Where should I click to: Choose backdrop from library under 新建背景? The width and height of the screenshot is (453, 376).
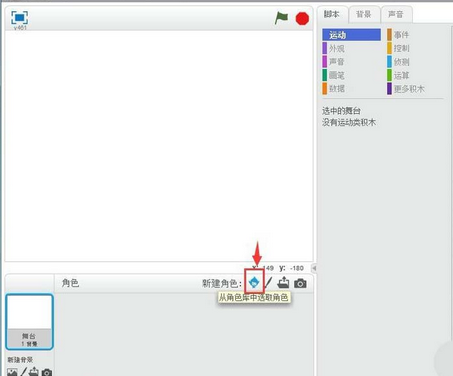(x=12, y=372)
